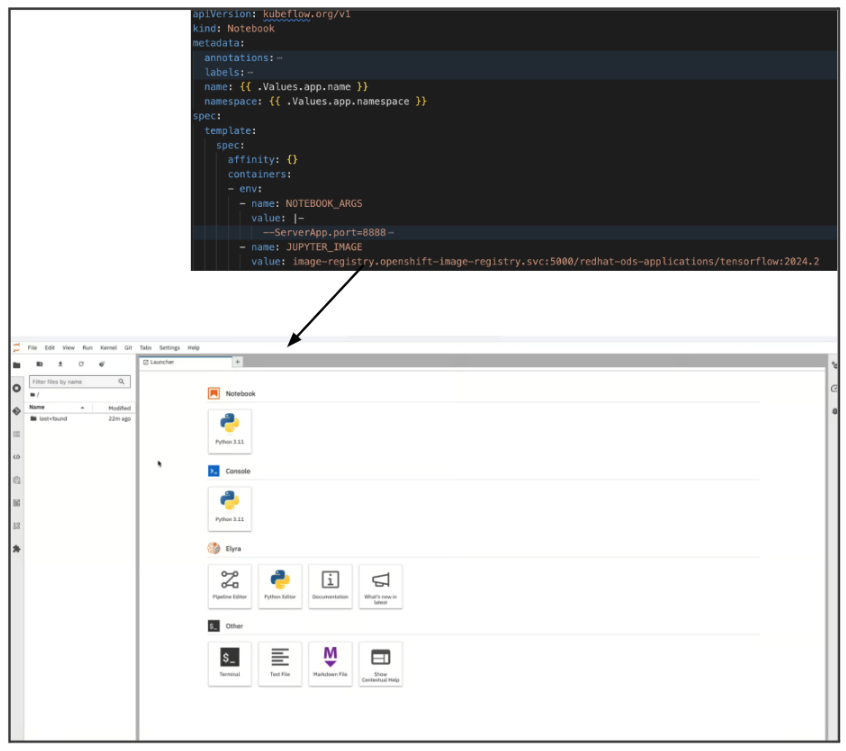Select the Launcher tab
Screen dimensions: 846x751
[x=163, y=362]
